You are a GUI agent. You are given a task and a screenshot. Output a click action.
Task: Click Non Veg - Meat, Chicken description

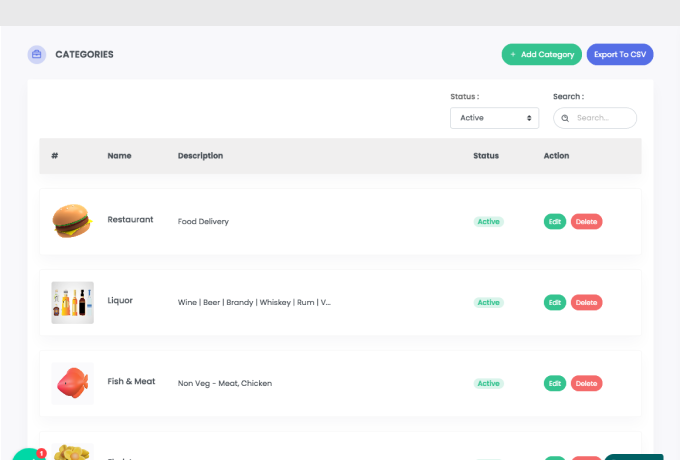(225, 383)
